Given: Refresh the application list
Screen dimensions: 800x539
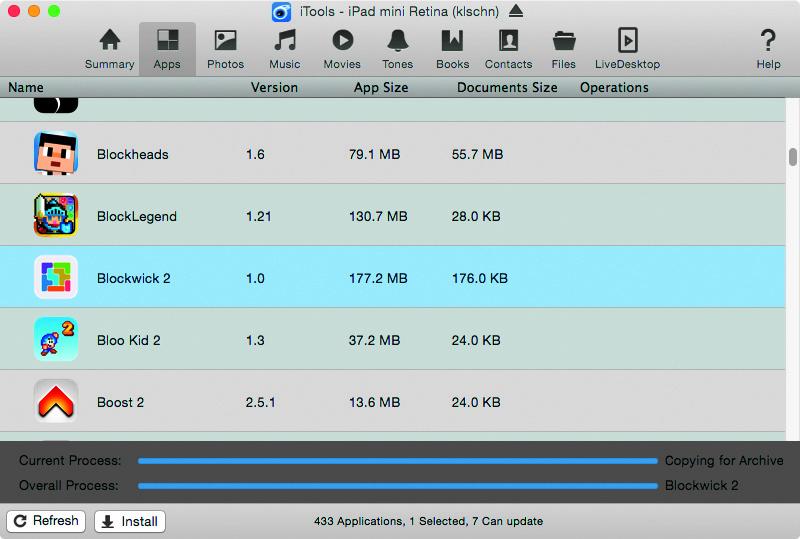Looking at the screenshot, I should pos(46,521).
